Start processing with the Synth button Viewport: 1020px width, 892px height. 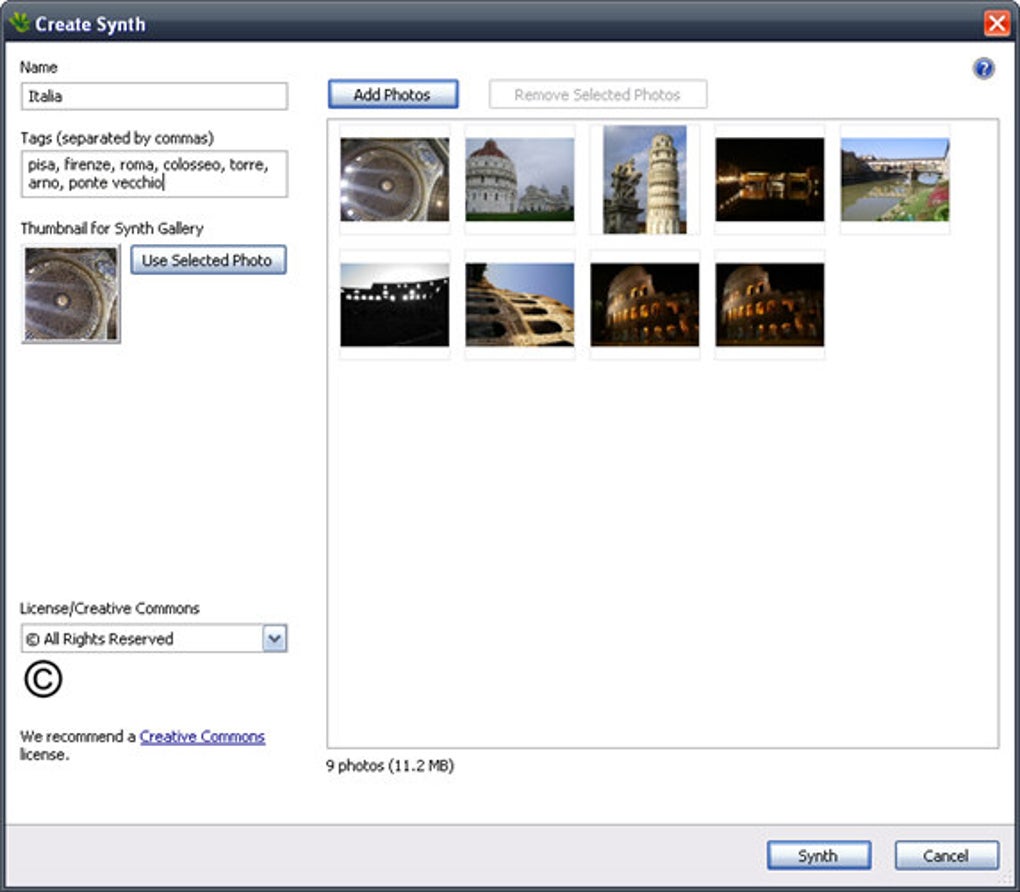click(x=818, y=855)
